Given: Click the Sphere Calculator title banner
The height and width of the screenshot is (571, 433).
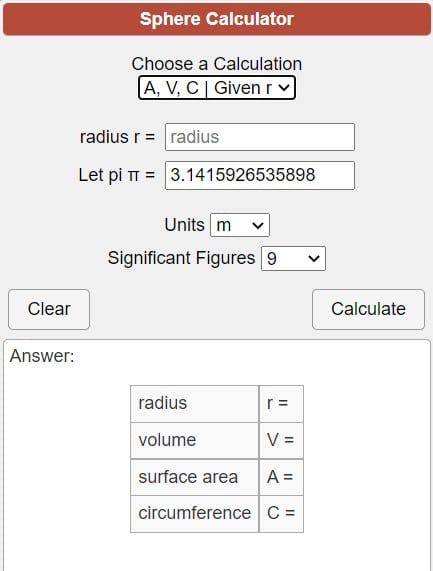Looking at the screenshot, I should (x=217, y=19).
